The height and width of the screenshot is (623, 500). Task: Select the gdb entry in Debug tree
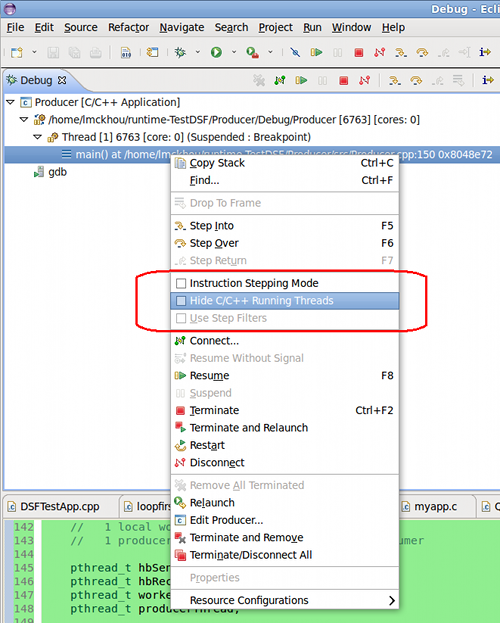tap(57, 172)
